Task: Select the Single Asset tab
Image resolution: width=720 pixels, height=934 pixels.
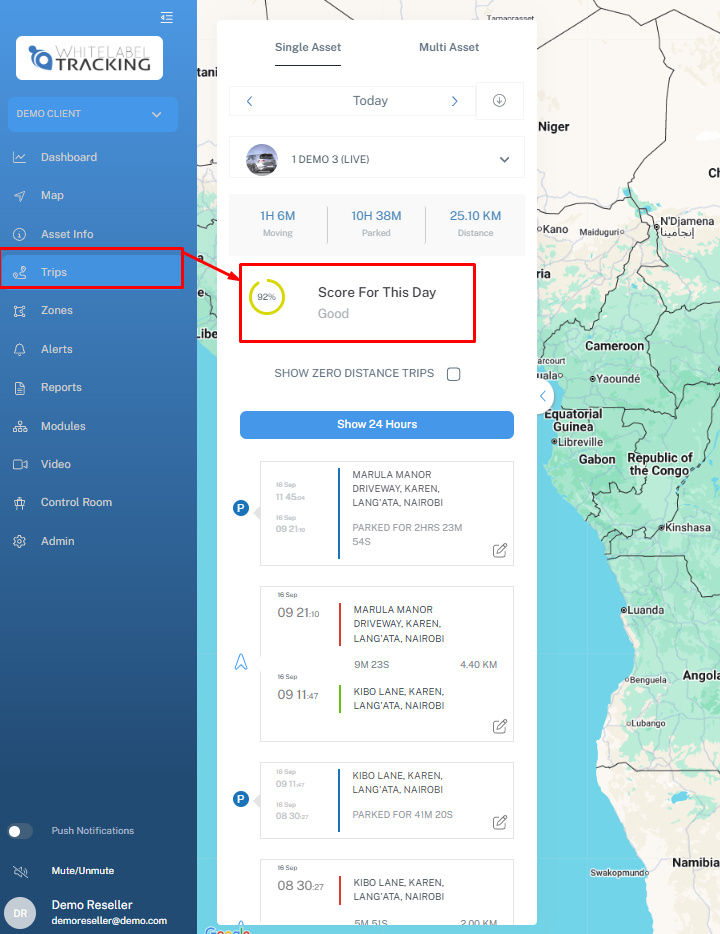Action: coord(308,47)
